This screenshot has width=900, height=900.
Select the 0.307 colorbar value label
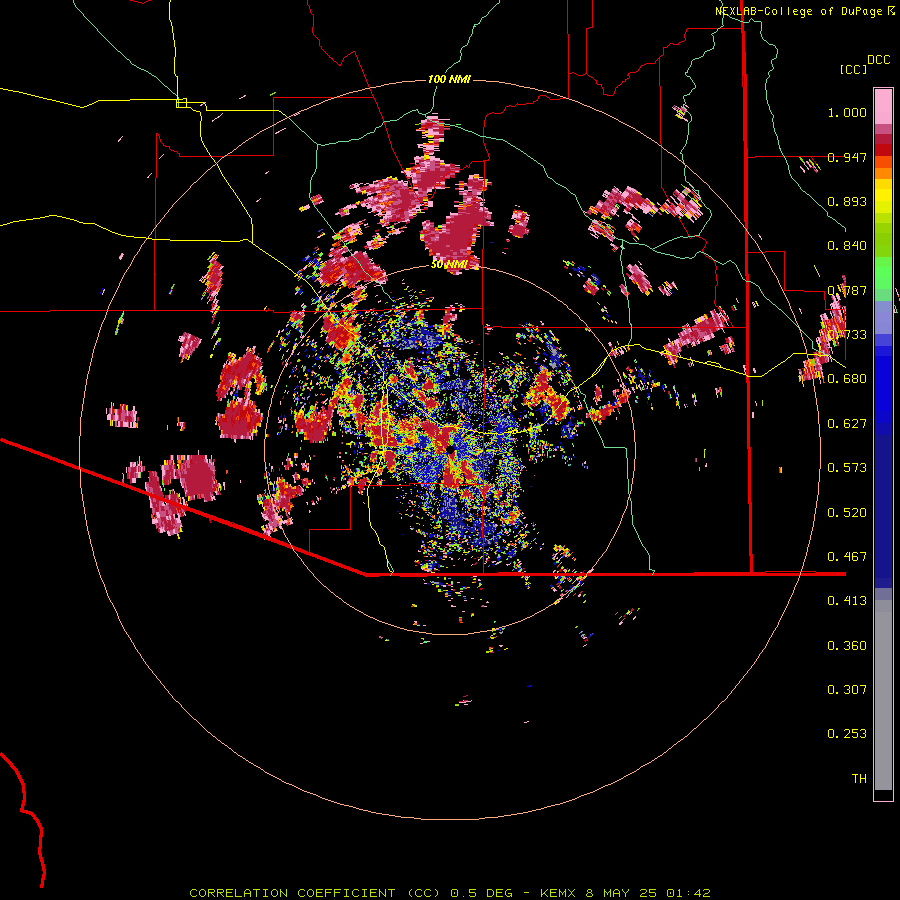point(847,689)
